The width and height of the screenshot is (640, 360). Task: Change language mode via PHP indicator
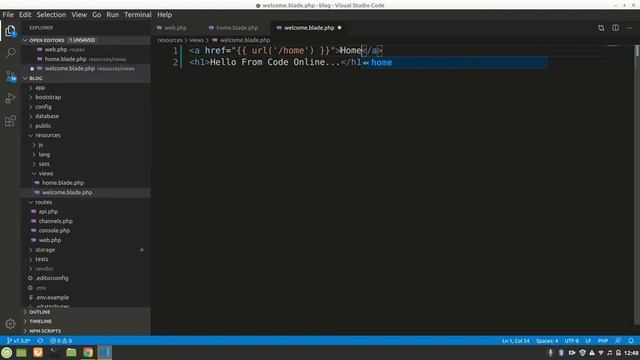603,340
